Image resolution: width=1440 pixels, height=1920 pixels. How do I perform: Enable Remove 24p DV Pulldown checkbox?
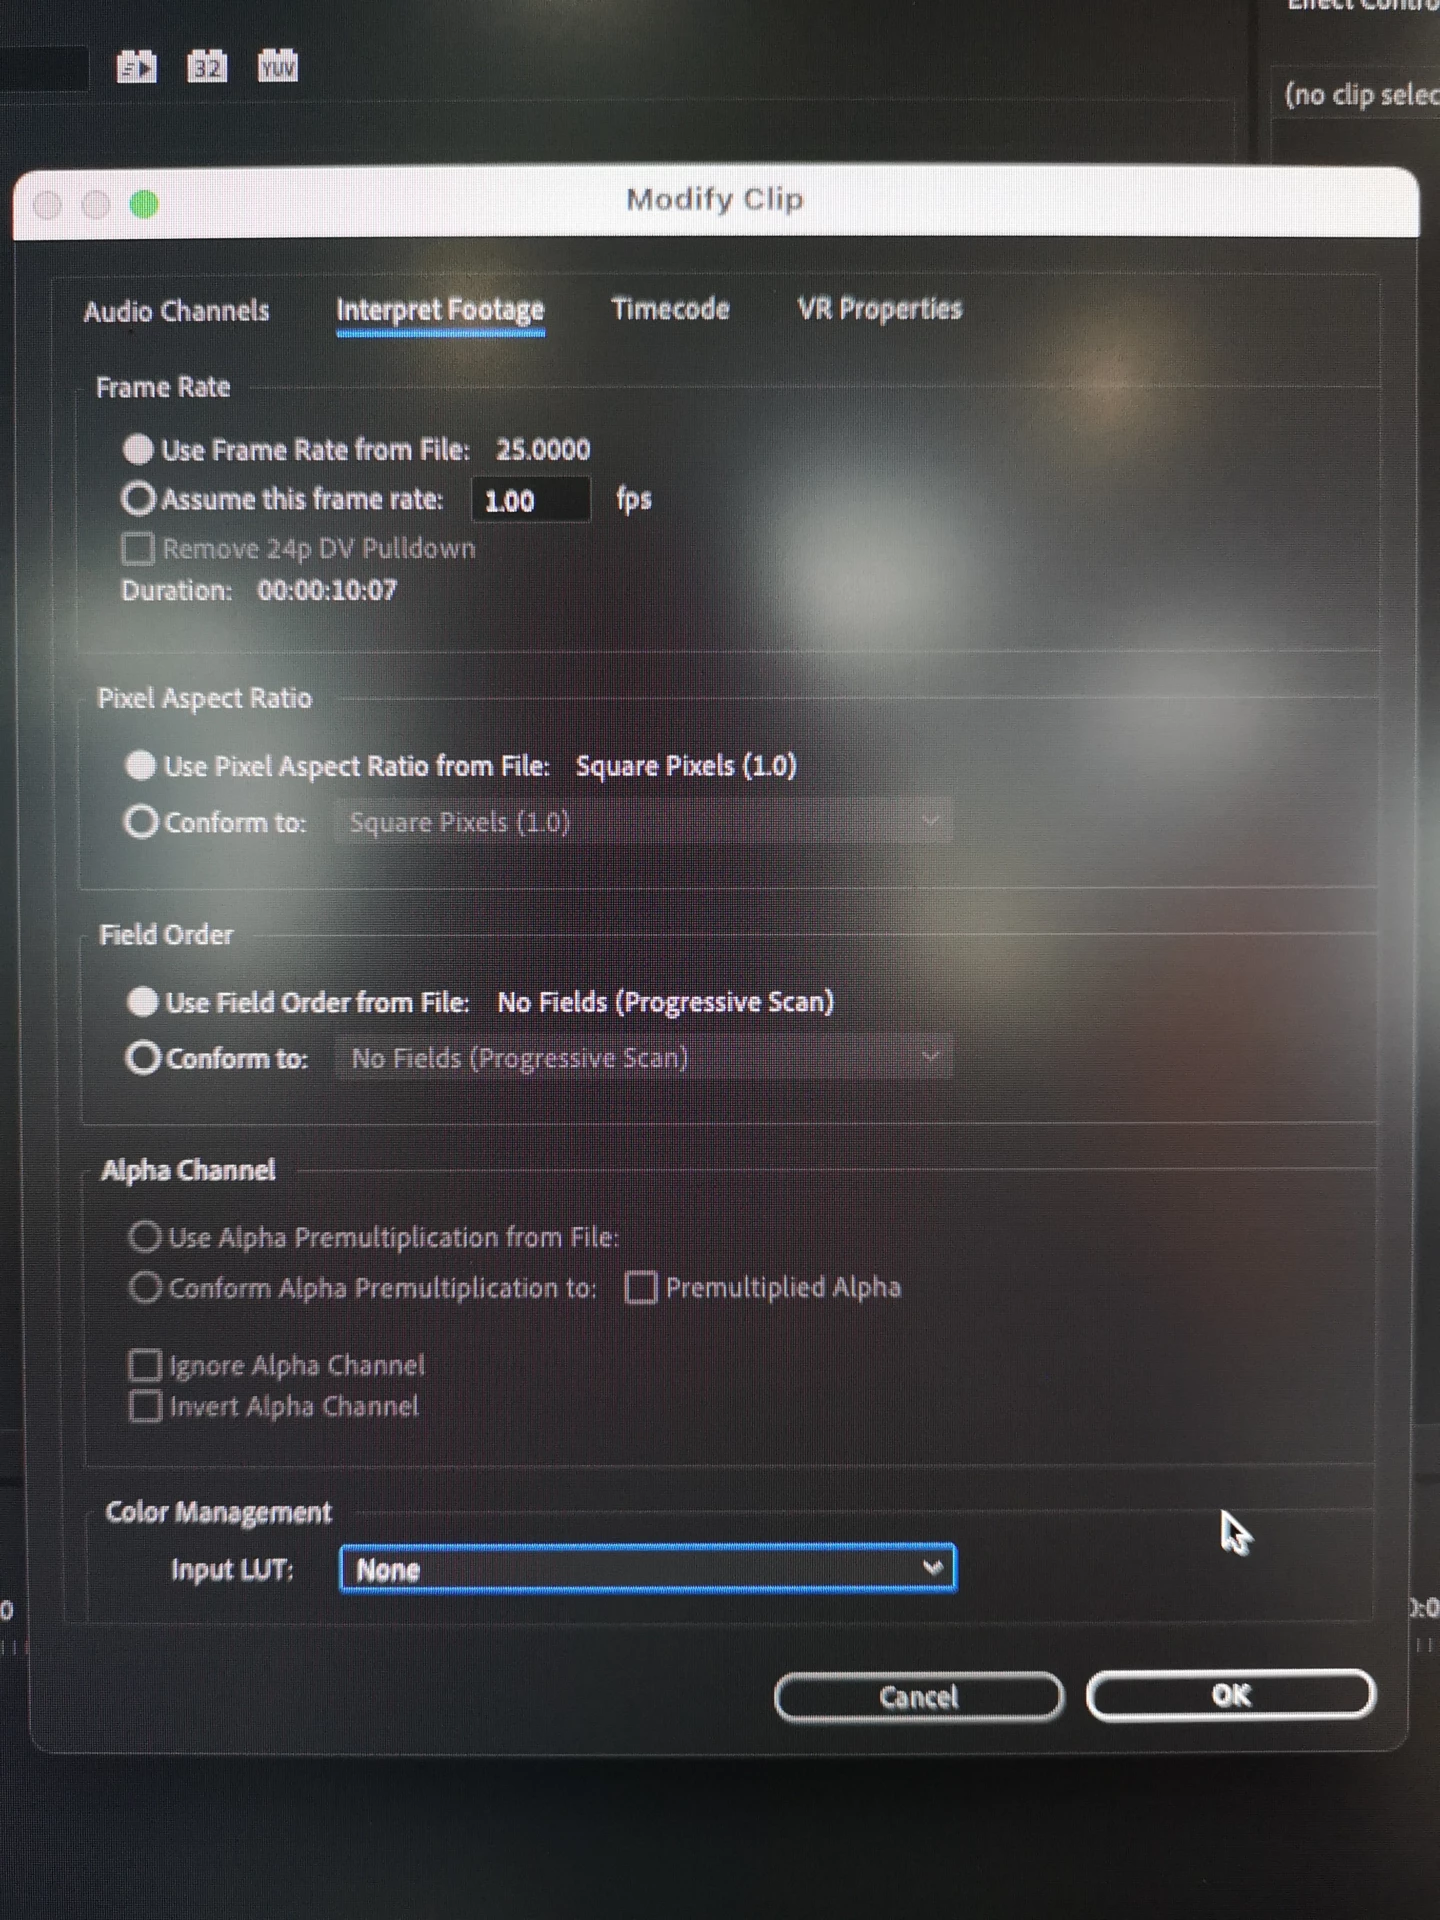138,548
